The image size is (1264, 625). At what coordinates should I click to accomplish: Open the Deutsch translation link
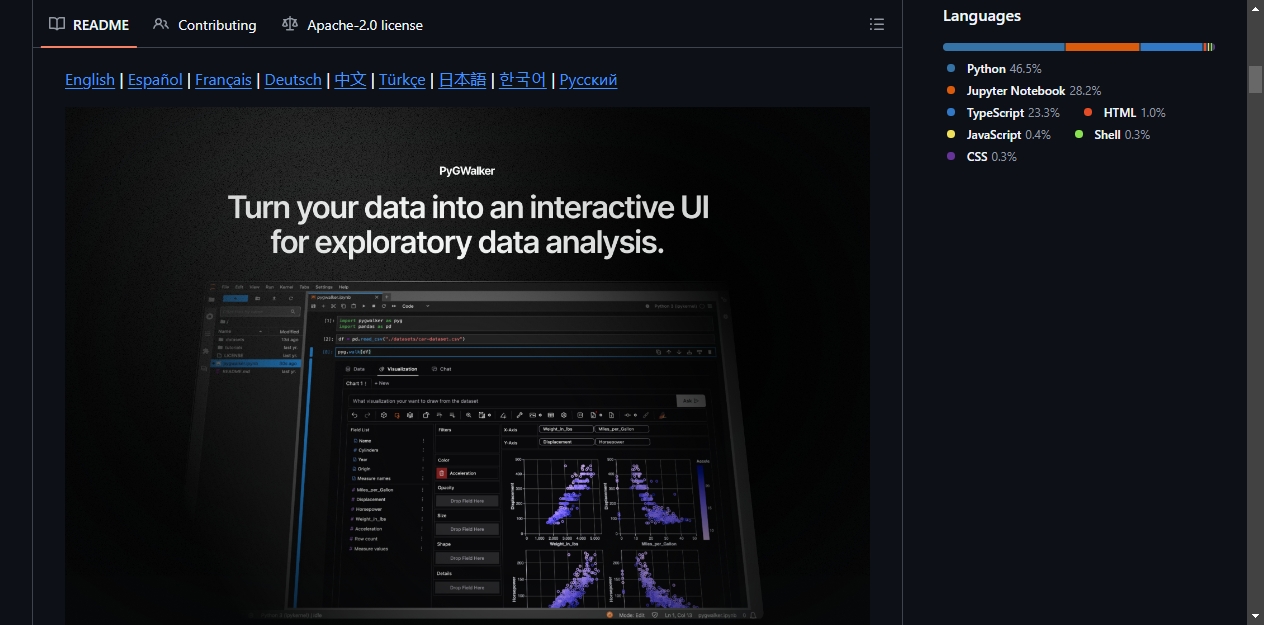click(x=293, y=80)
